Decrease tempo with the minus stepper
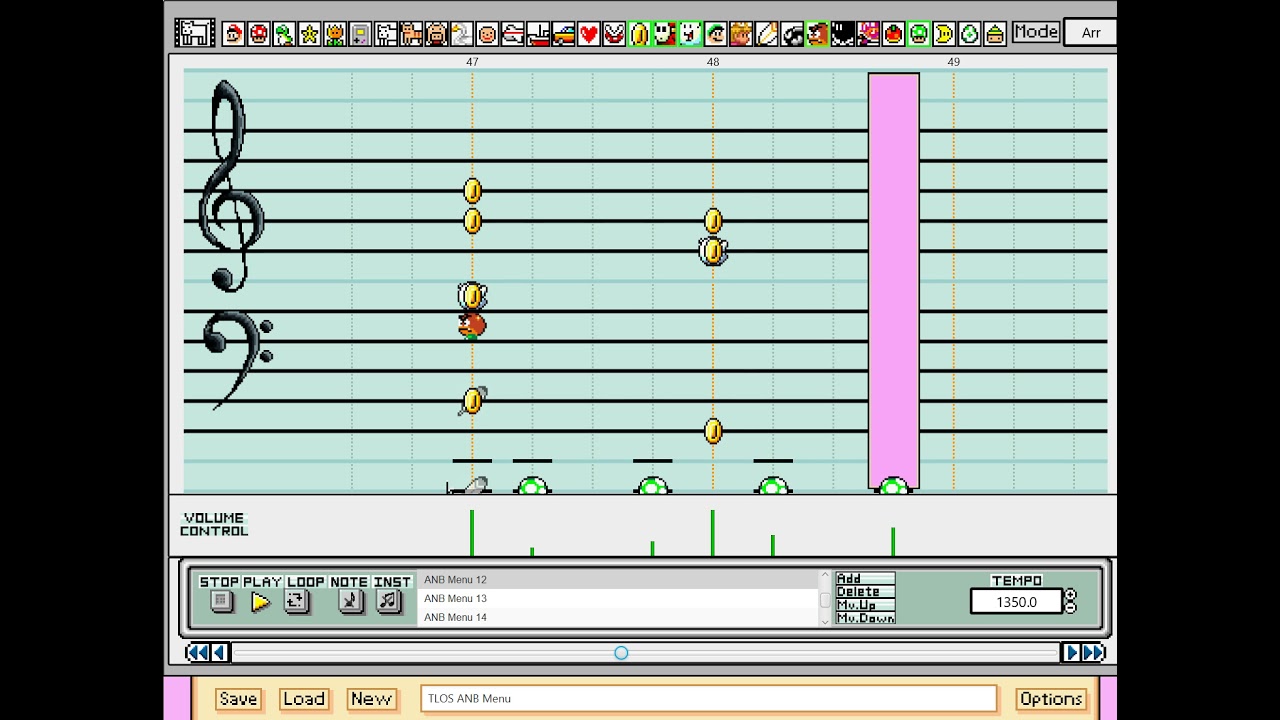The height and width of the screenshot is (720, 1280). (x=1071, y=607)
